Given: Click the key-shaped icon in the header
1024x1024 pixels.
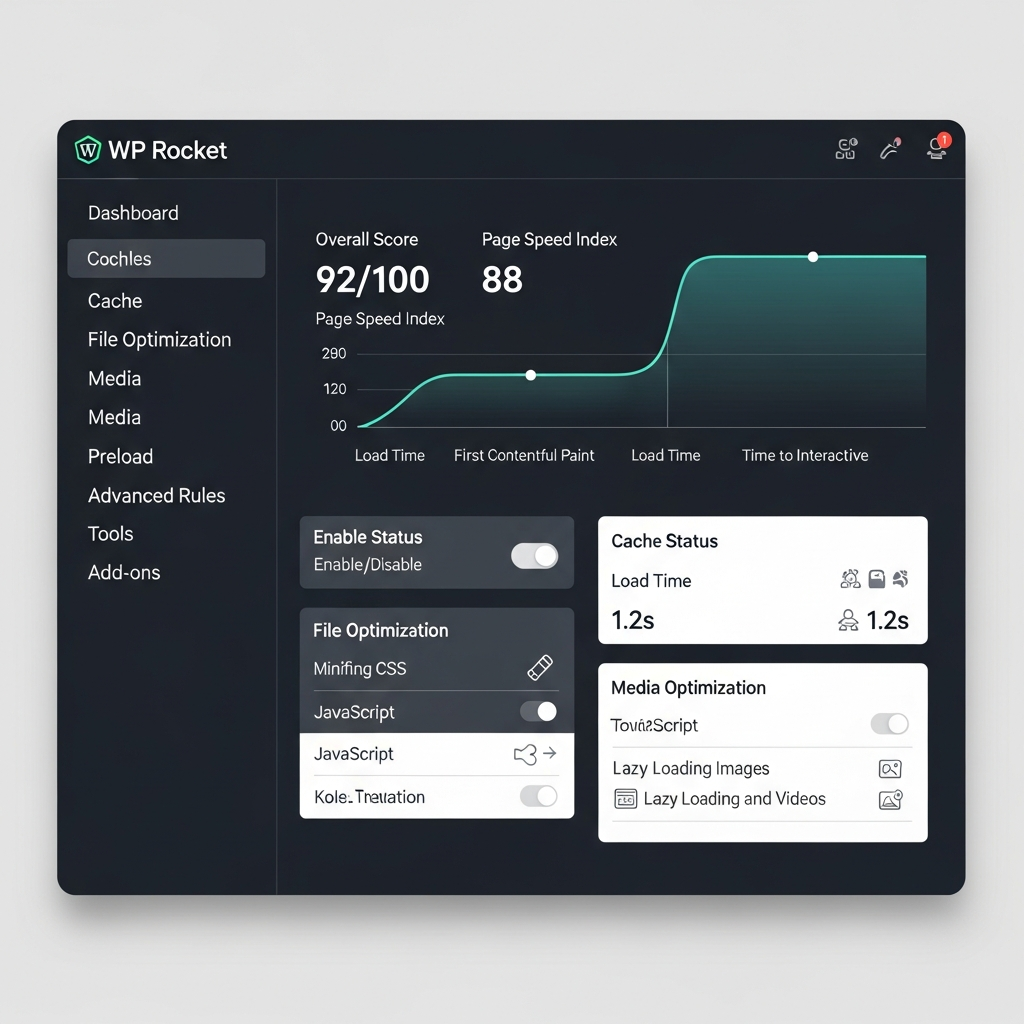Looking at the screenshot, I should coord(890,149).
